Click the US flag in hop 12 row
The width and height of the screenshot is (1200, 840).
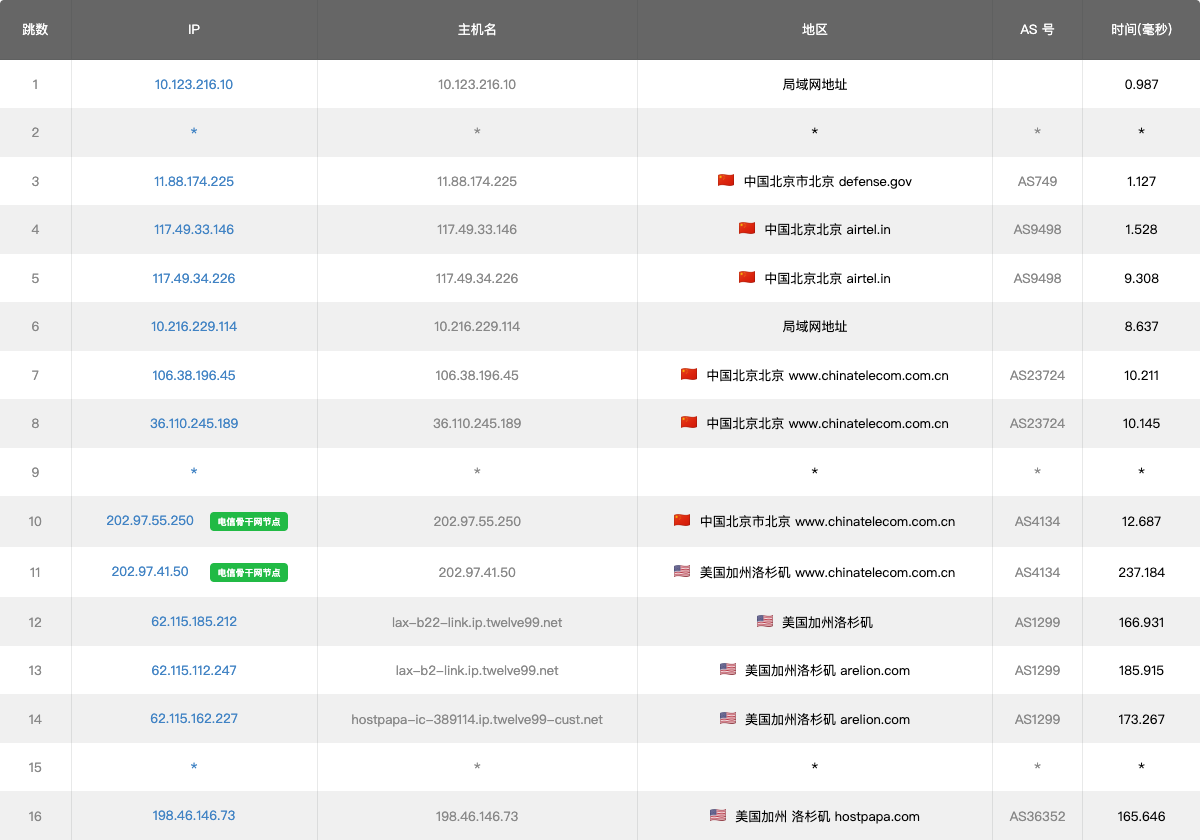point(764,622)
